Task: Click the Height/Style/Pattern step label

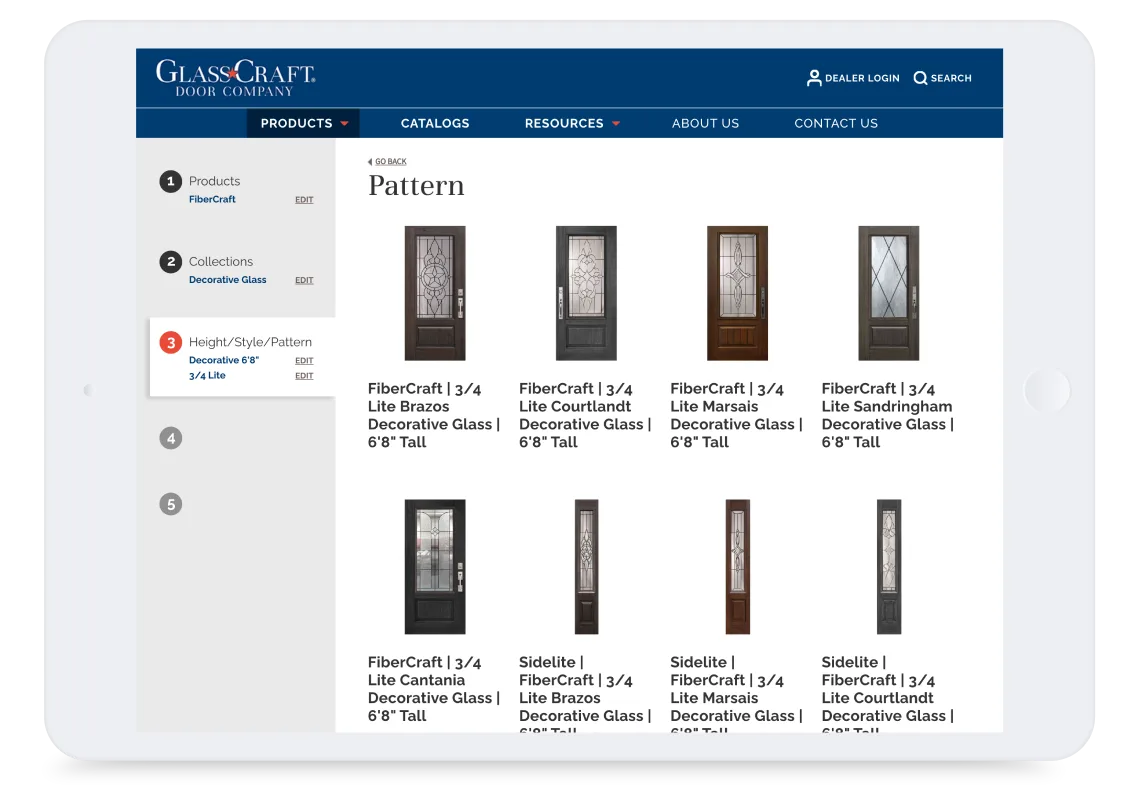Action: [x=250, y=342]
